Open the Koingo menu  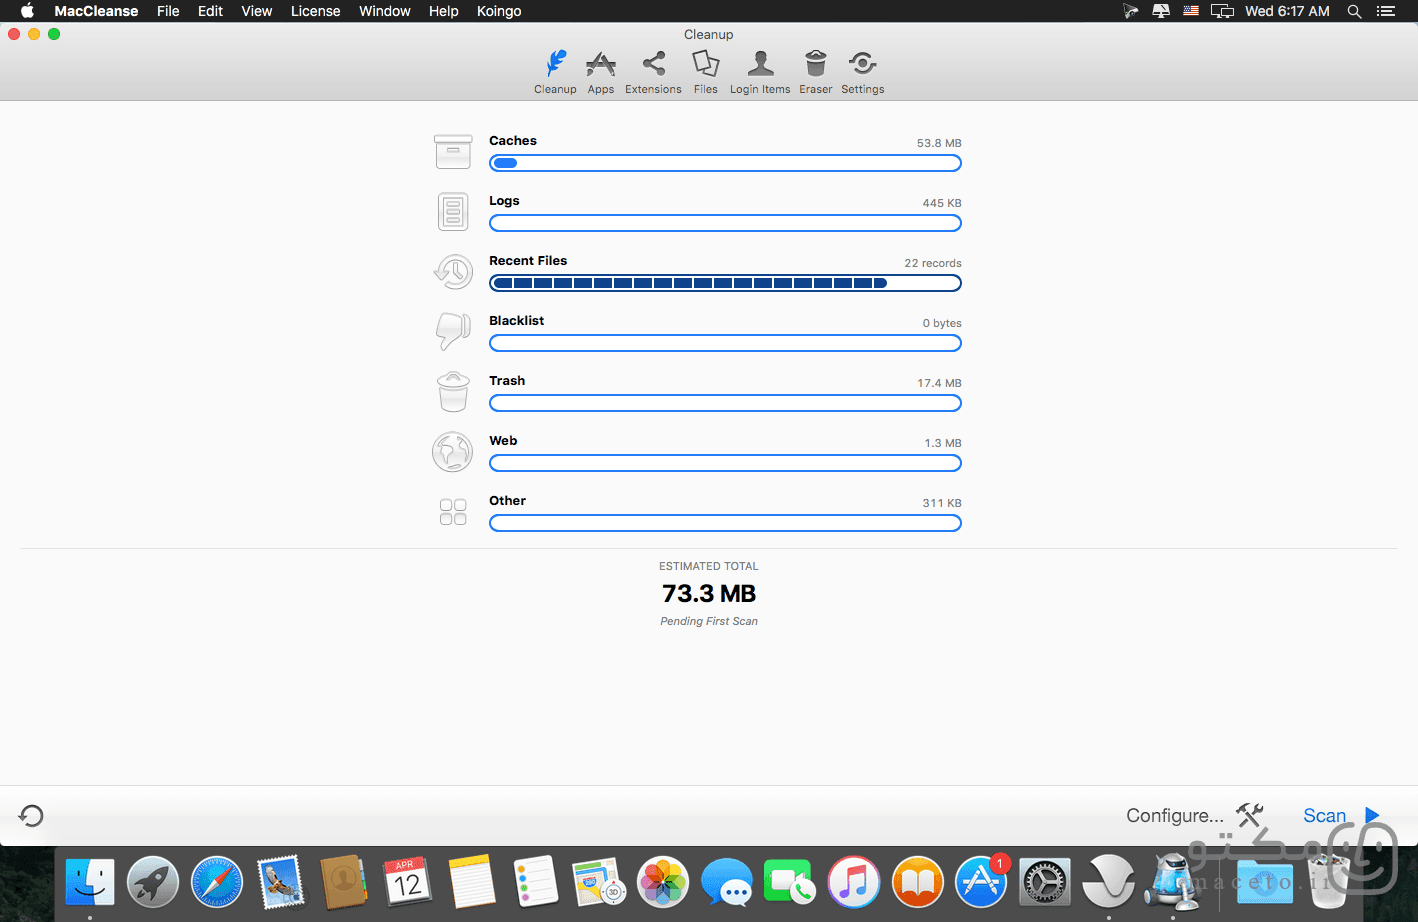point(499,11)
